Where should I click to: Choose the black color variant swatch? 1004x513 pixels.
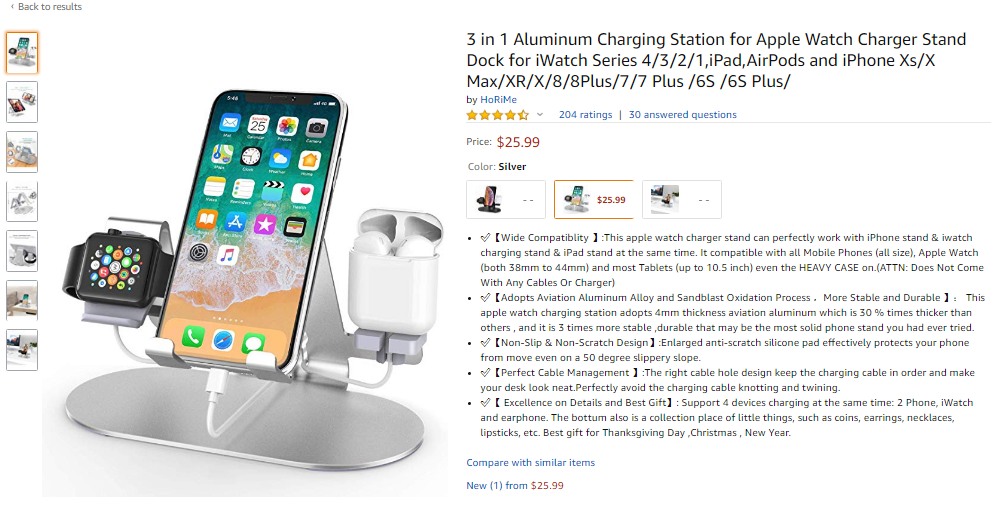[506, 200]
